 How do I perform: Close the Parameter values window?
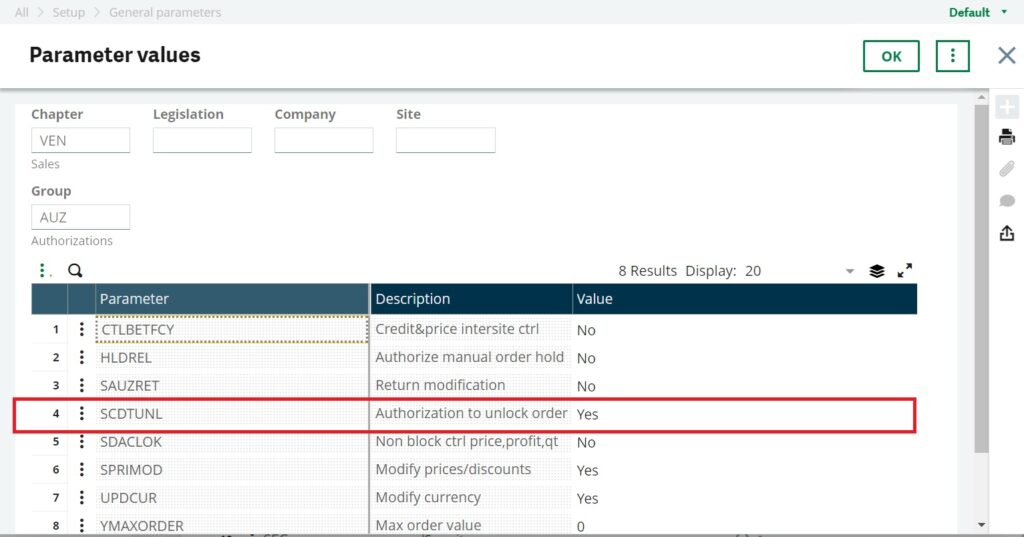point(1006,56)
